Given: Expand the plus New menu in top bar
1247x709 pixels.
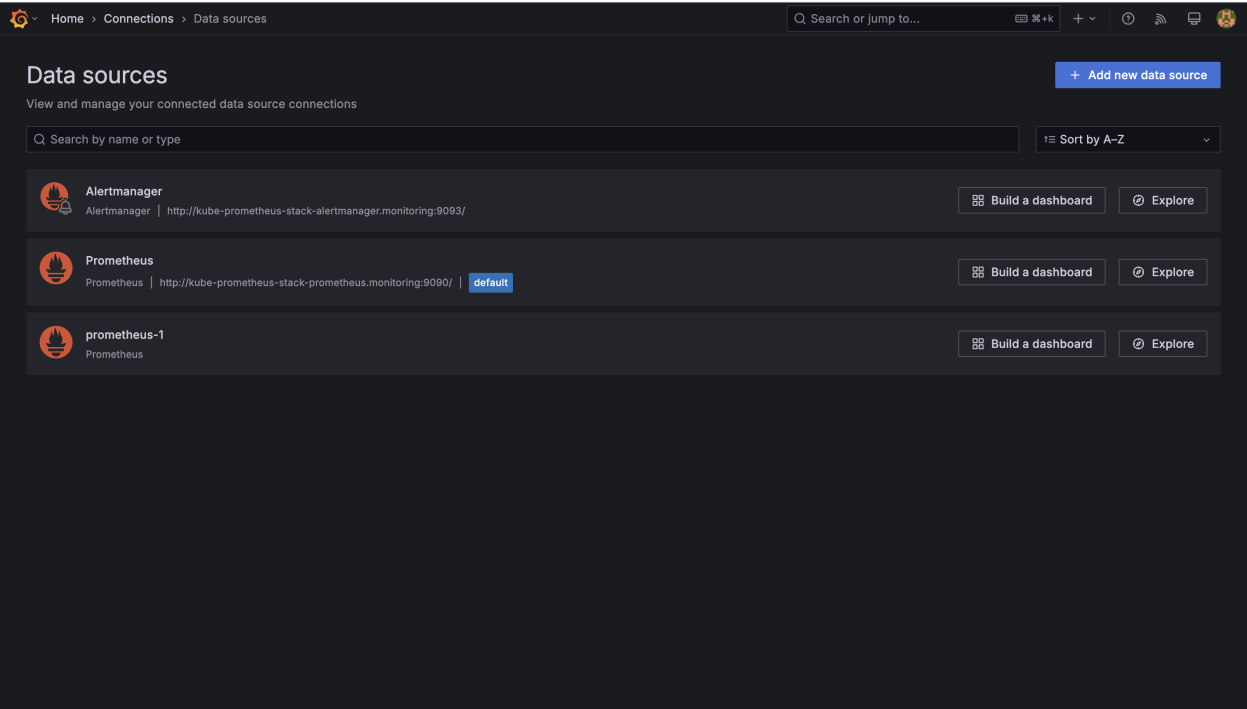Looking at the screenshot, I should 1084,19.
